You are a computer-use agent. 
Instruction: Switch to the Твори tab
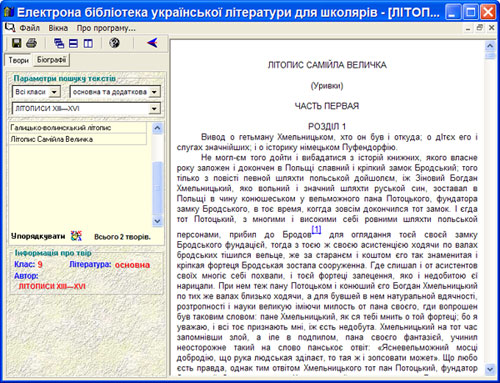[19, 60]
